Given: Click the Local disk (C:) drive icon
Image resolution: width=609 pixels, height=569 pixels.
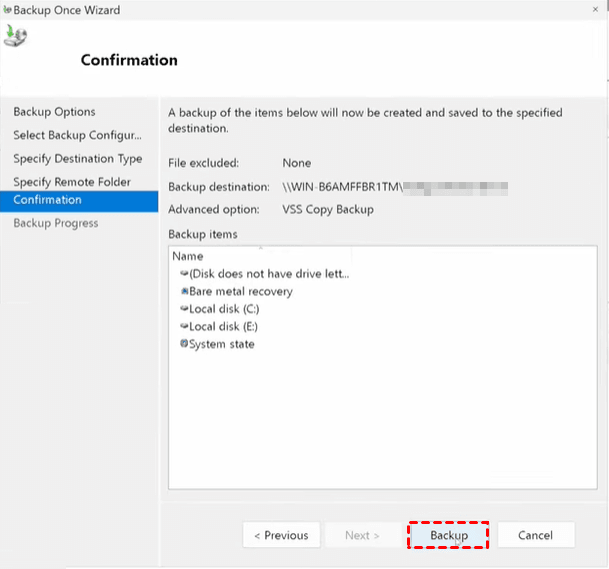Looking at the screenshot, I should point(184,309).
